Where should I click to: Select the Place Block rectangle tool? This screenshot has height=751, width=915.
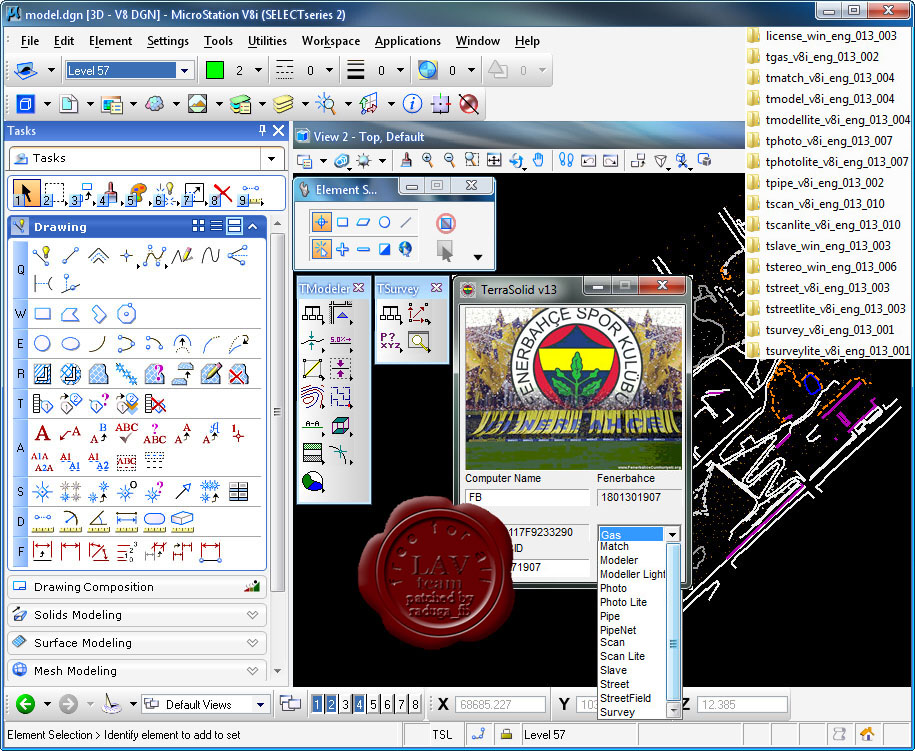pyautogui.click(x=43, y=314)
